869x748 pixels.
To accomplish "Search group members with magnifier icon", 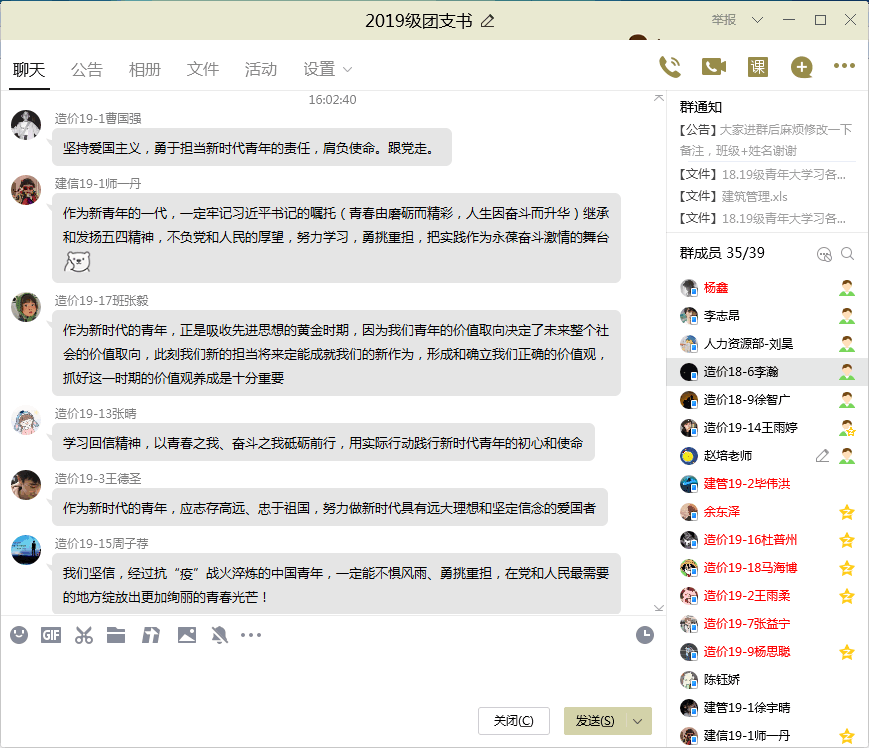I will tap(848, 254).
